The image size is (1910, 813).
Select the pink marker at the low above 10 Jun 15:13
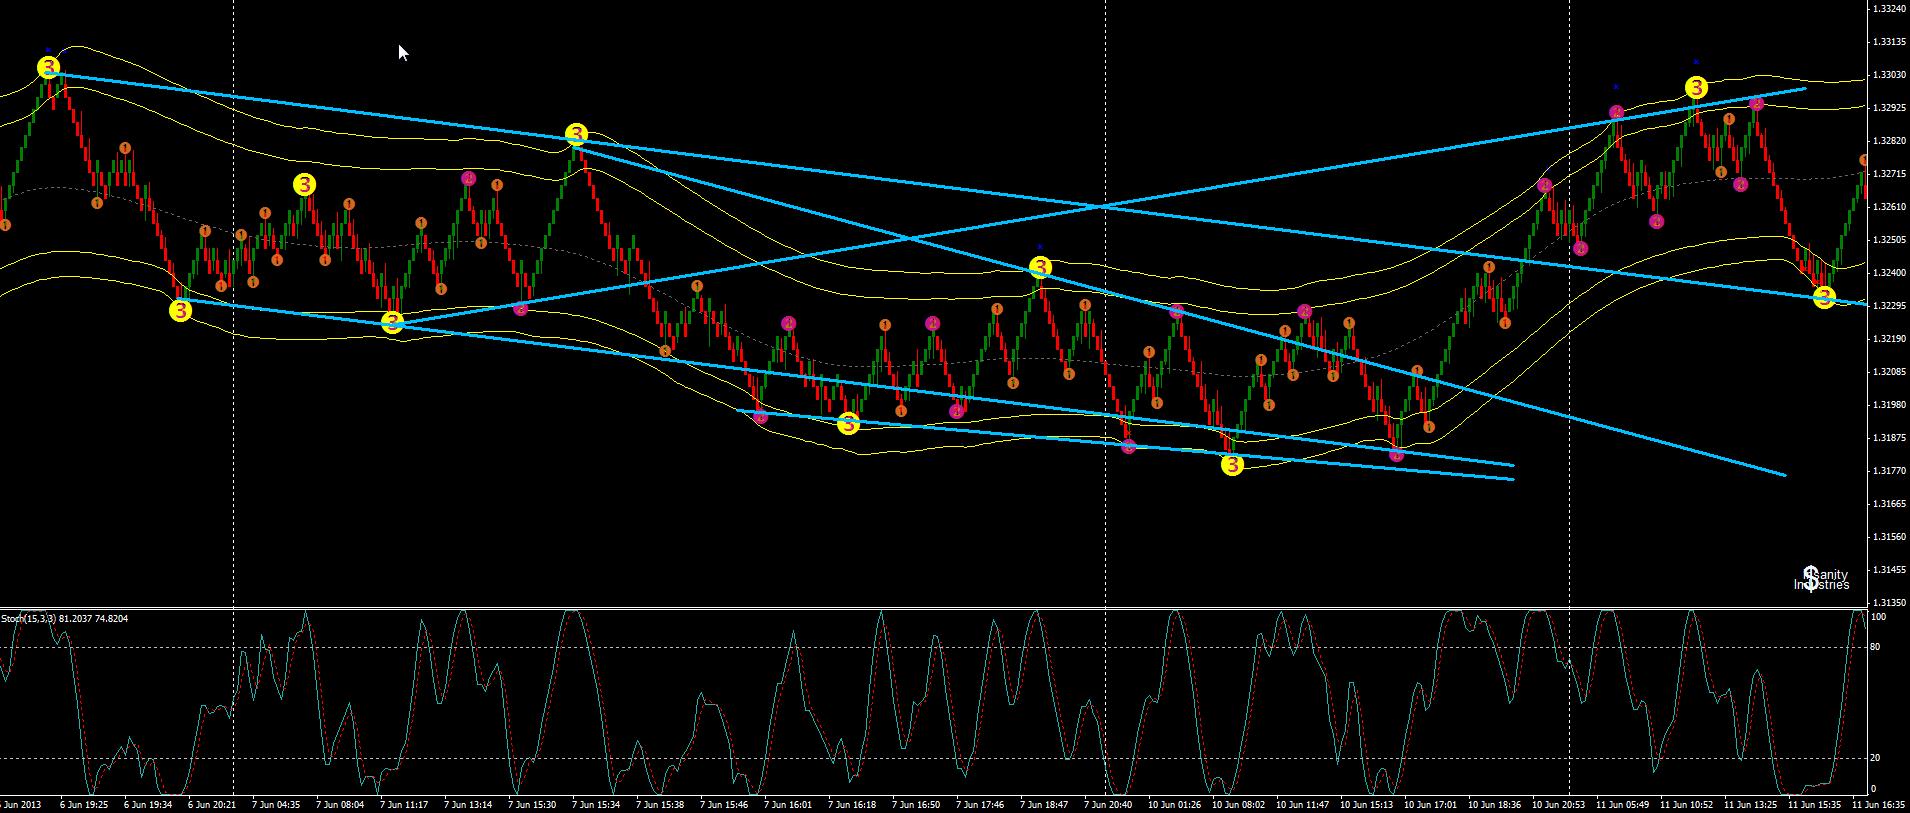coord(1396,455)
